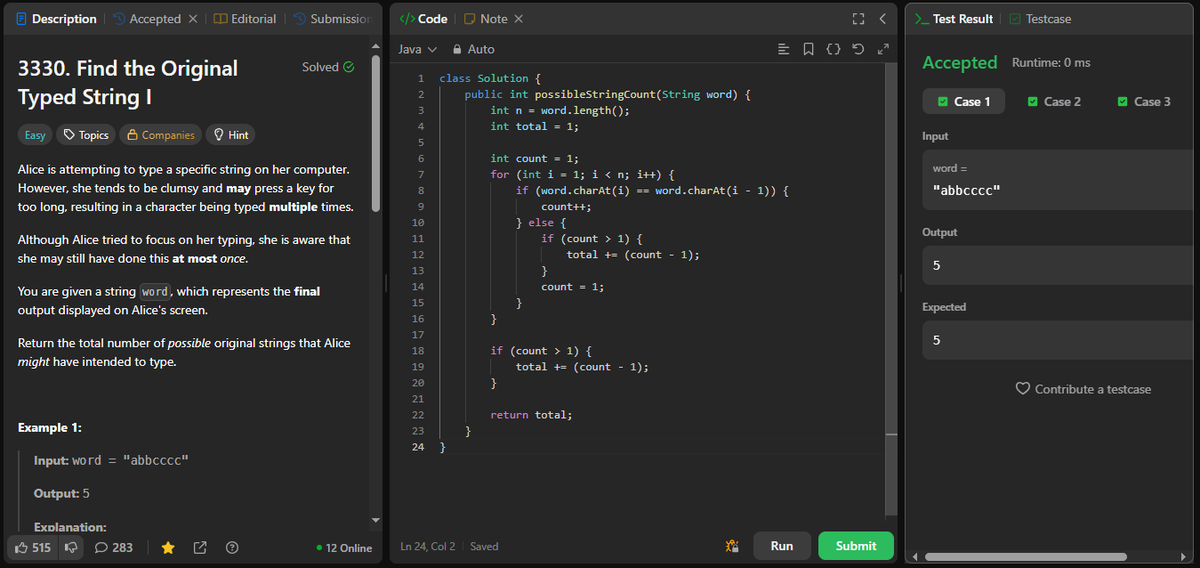Viewport: 1200px width, 568px height.
Task: Open the Submissions tab
Action: tap(331, 19)
